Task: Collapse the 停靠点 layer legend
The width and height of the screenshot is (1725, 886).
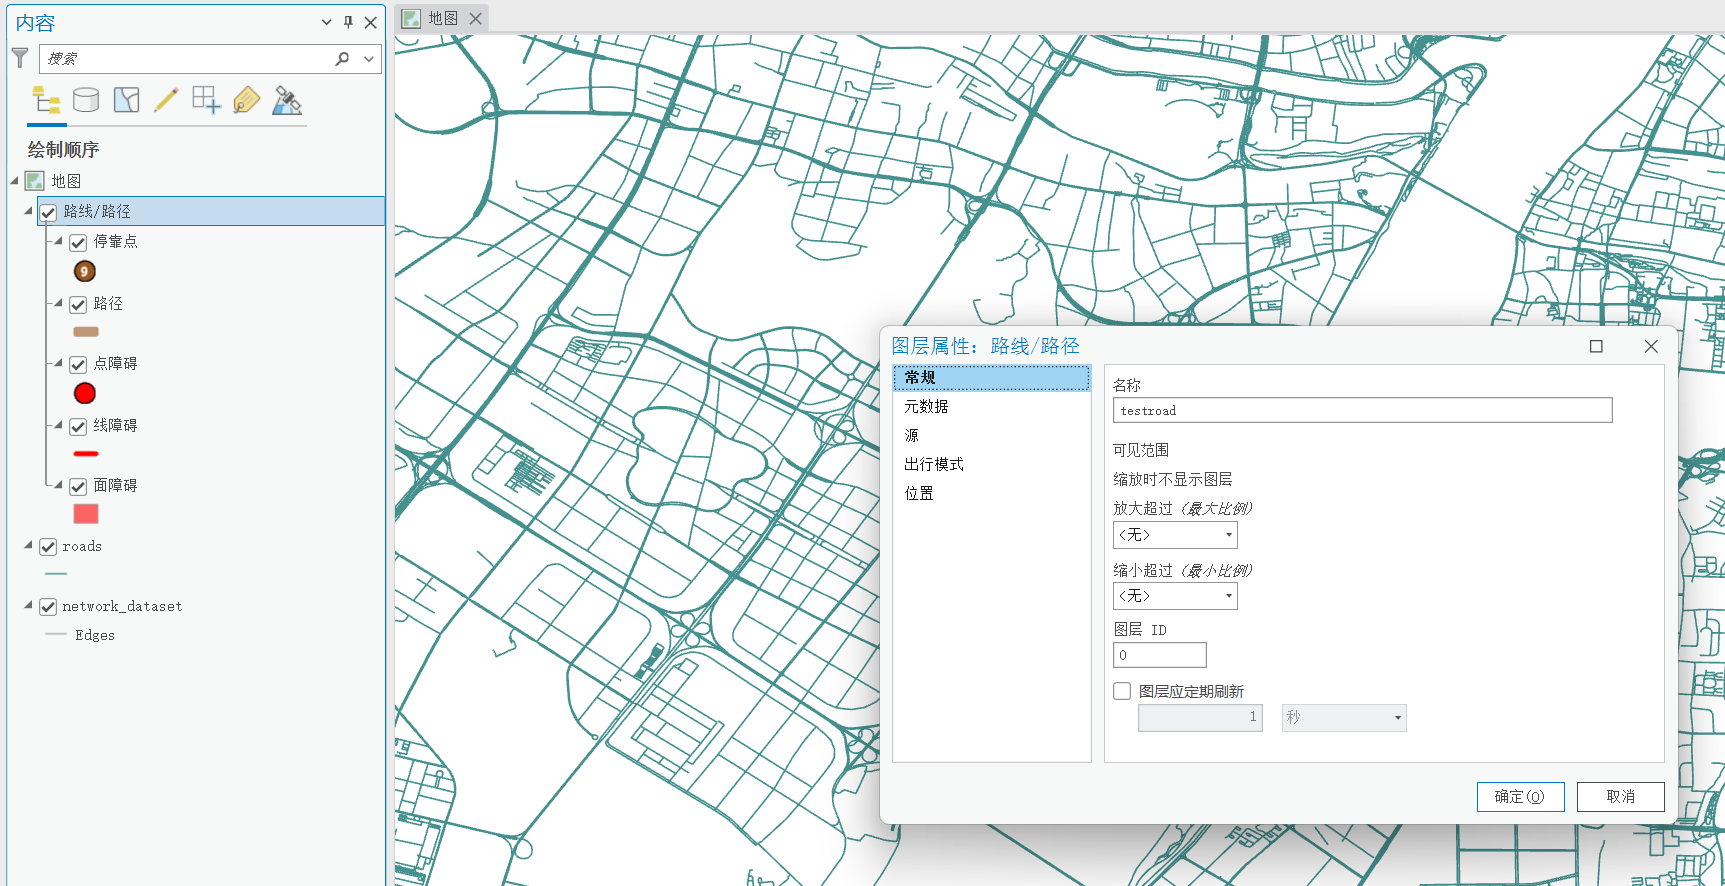Action: [x=58, y=241]
